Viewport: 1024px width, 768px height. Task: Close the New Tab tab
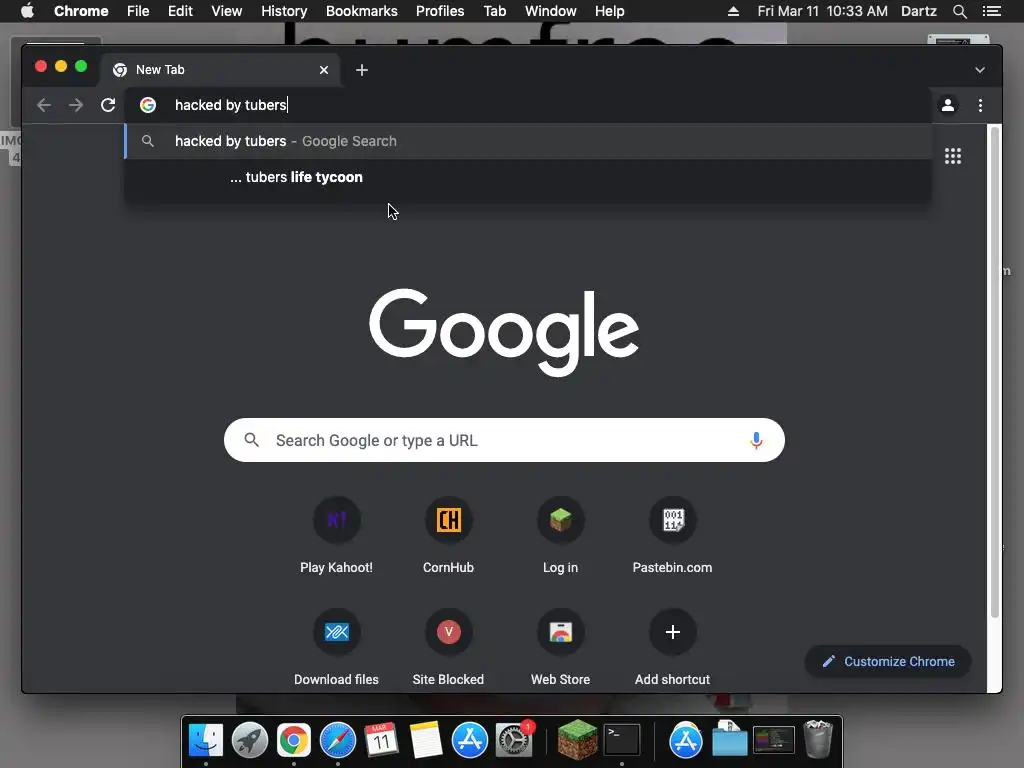tap(324, 70)
